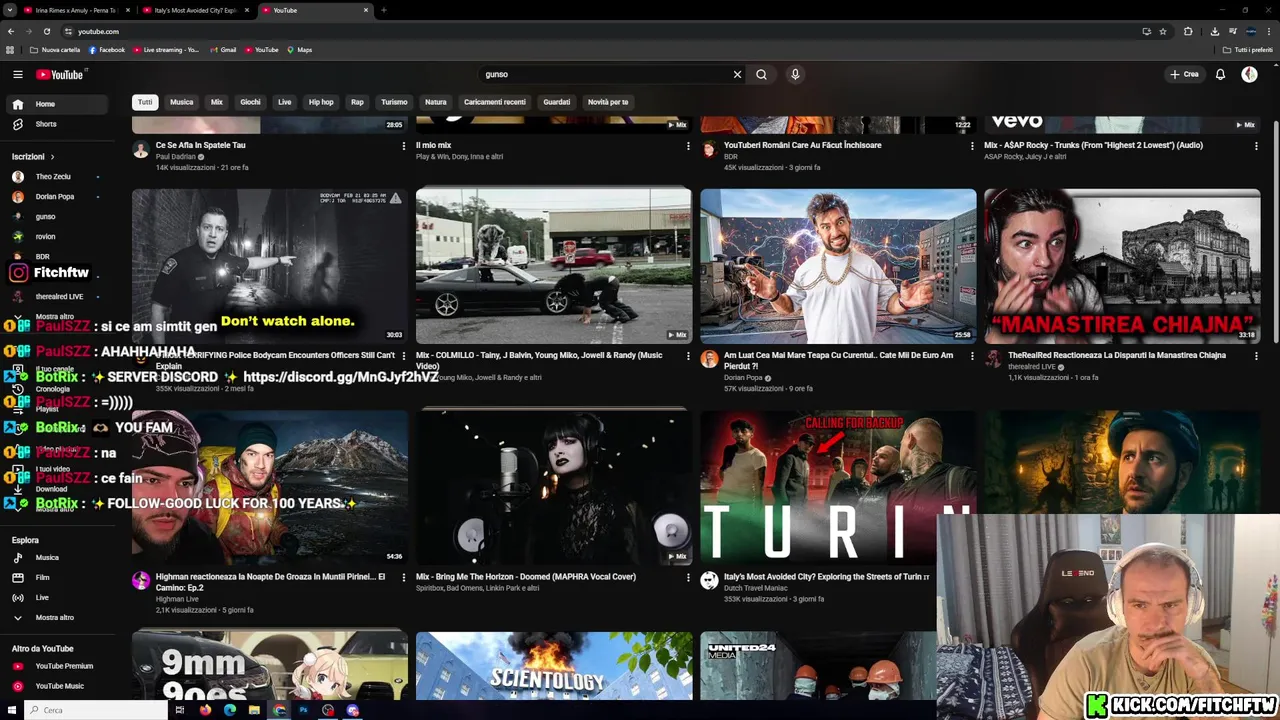Open Maps bookmark
Viewport: 1280px width, 720px height.
[300, 50]
